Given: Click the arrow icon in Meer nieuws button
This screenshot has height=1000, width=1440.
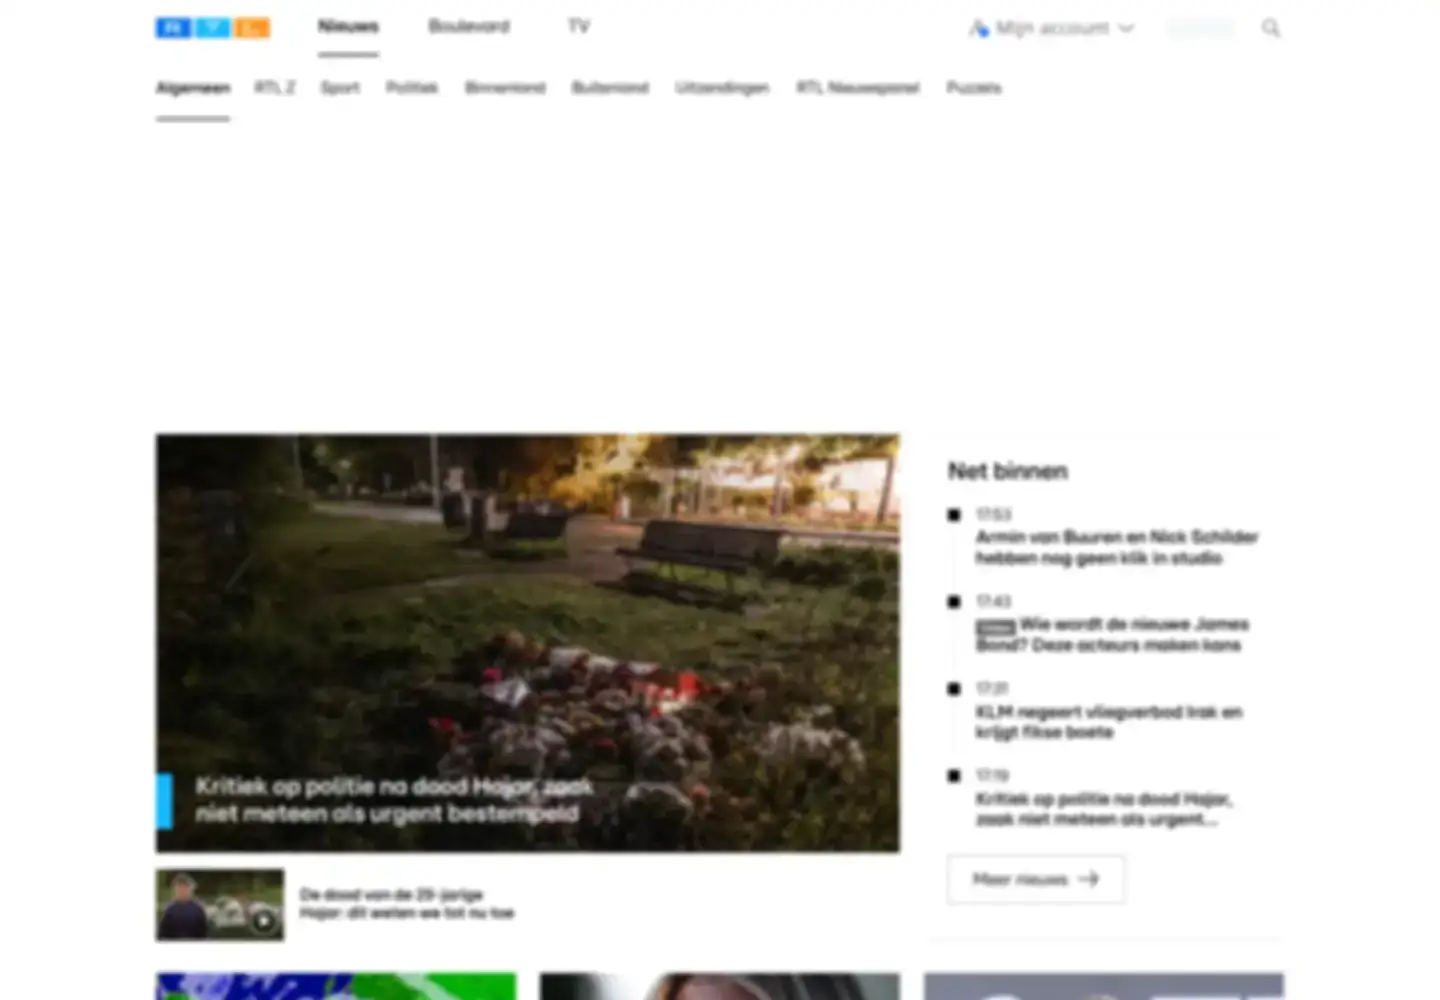Looking at the screenshot, I should [x=1088, y=880].
